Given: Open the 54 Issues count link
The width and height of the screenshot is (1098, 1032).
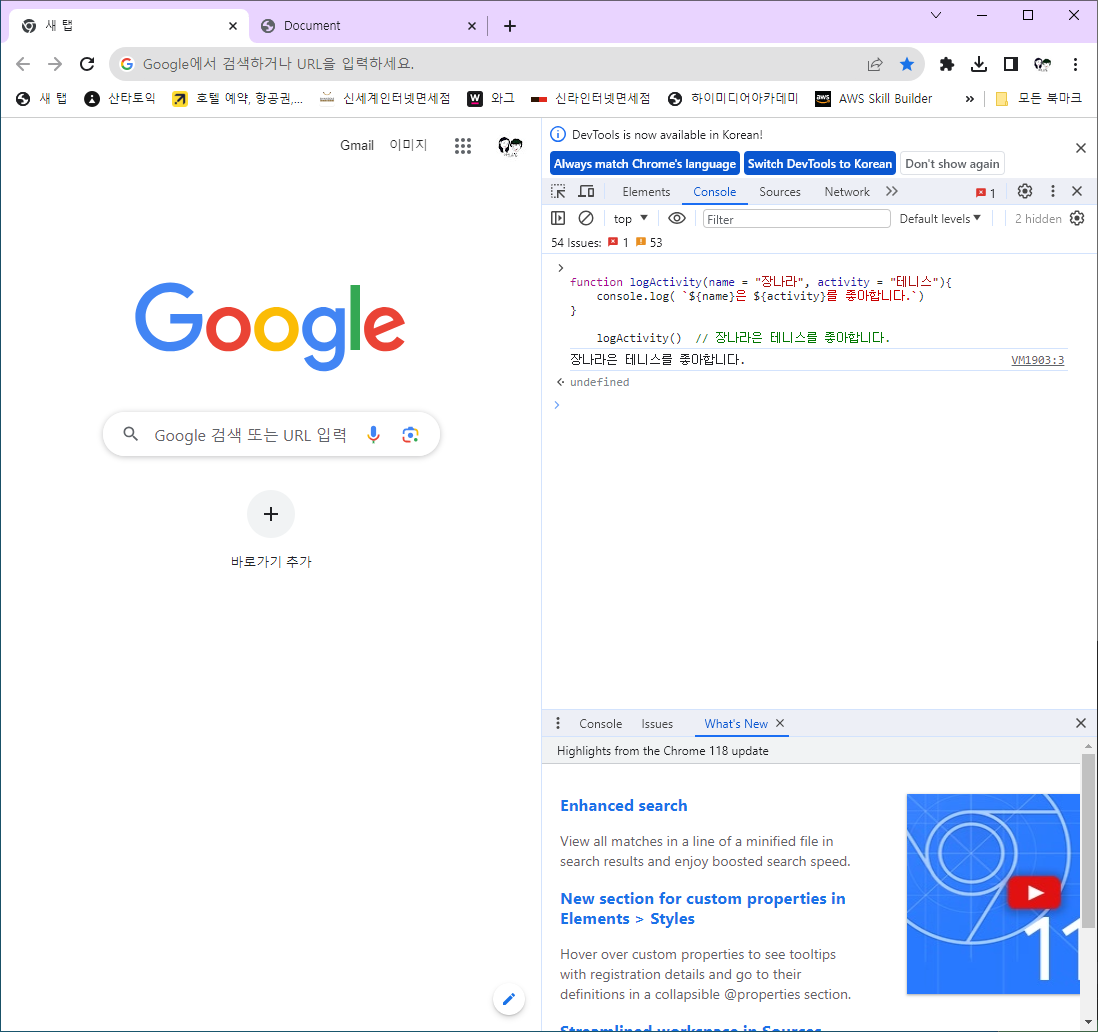Looking at the screenshot, I should [x=606, y=242].
